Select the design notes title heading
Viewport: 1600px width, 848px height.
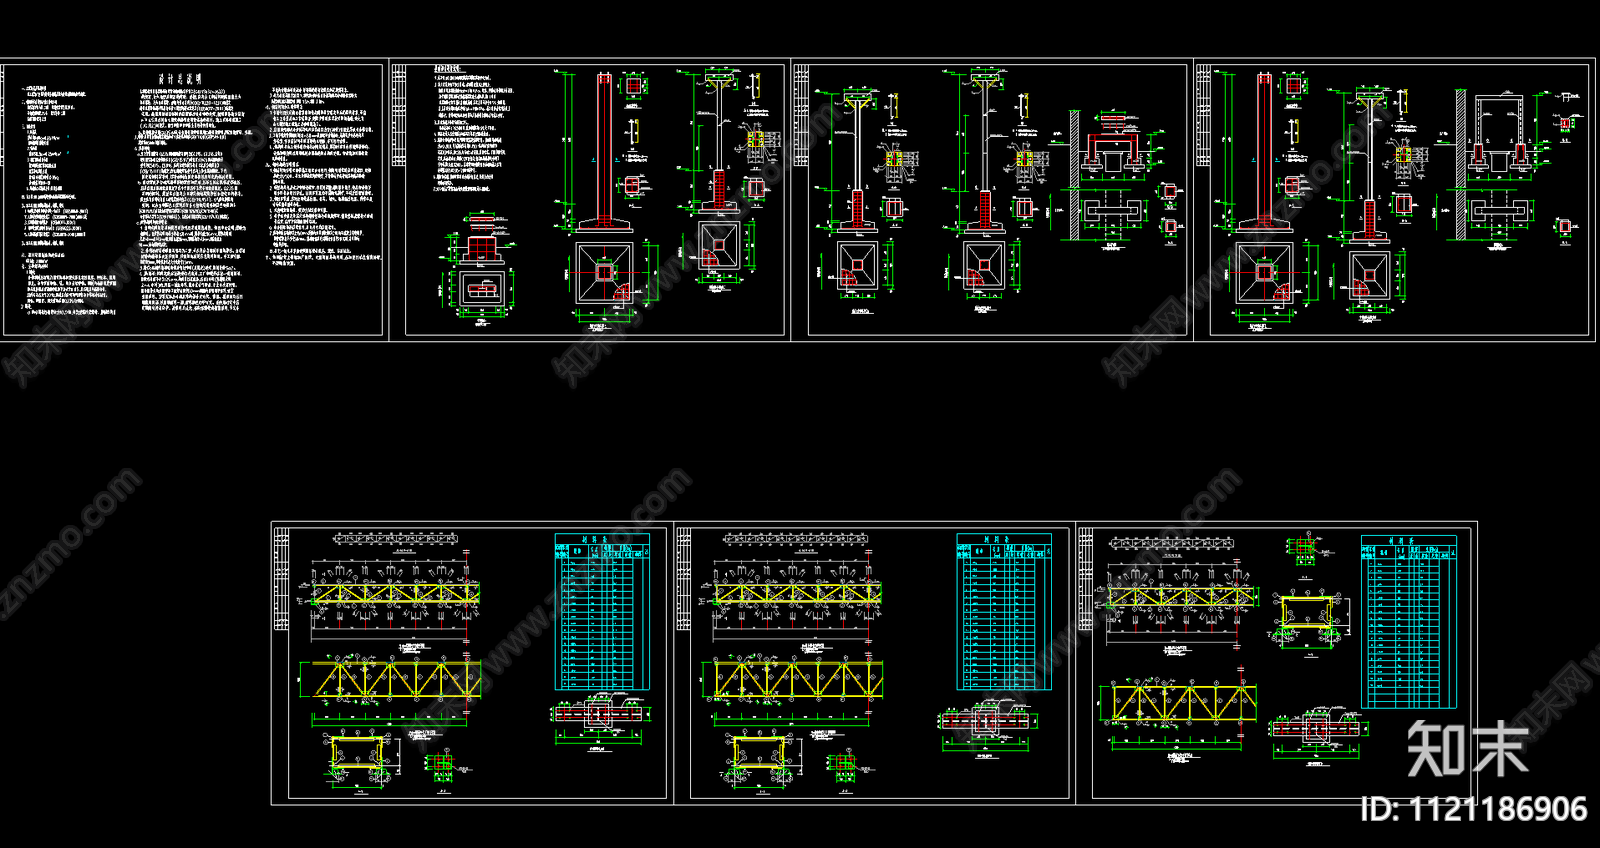(x=181, y=79)
